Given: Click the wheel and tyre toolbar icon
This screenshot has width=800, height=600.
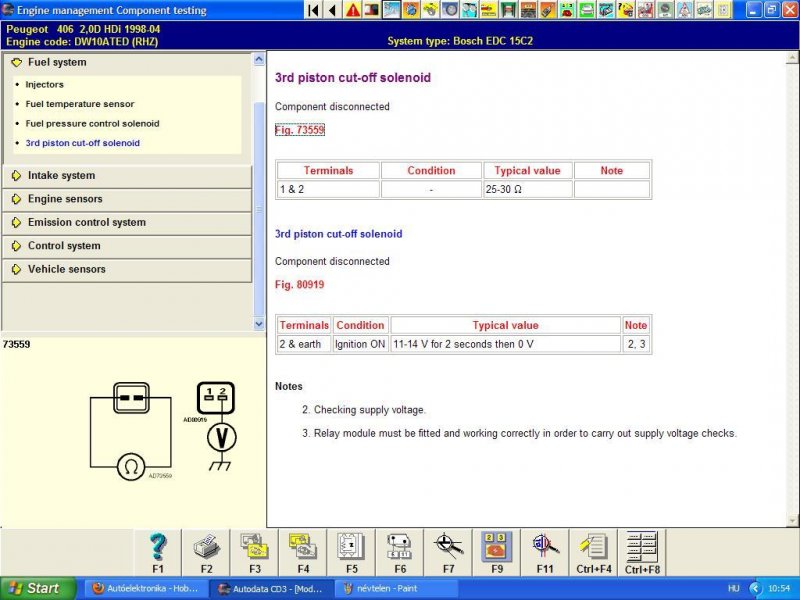Looking at the screenshot, I should click(x=450, y=10).
